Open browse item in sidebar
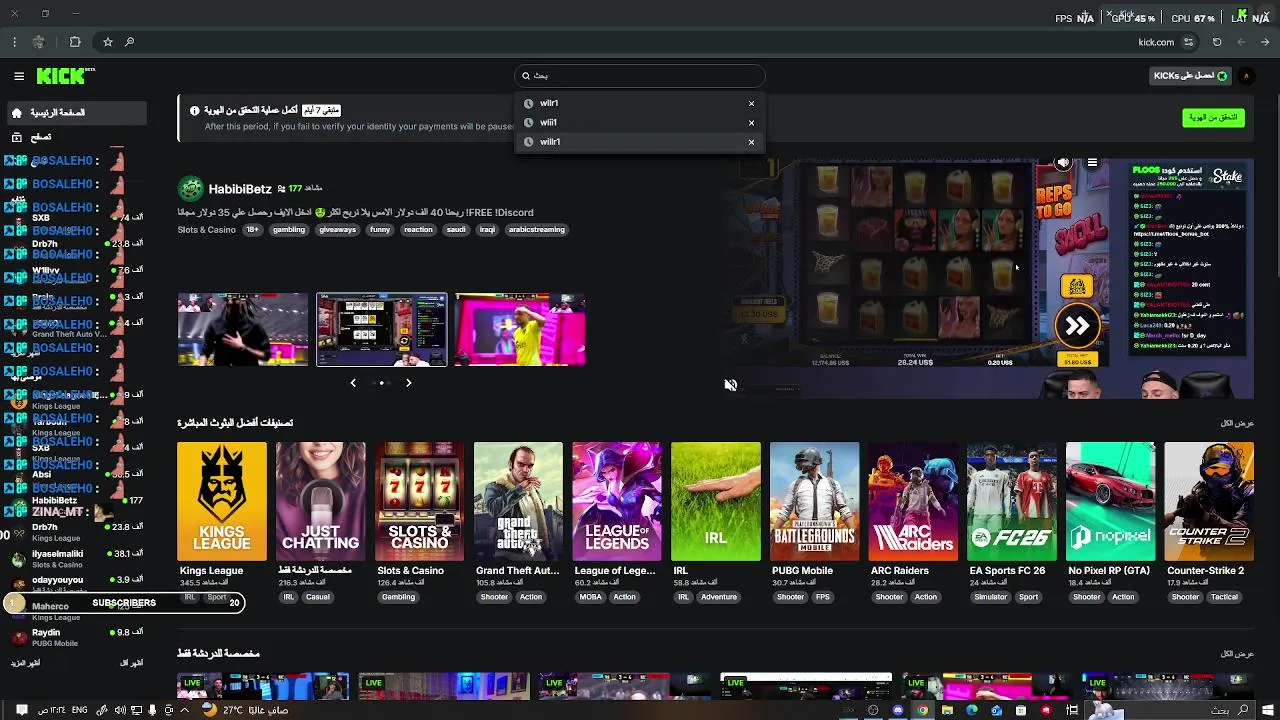The width and height of the screenshot is (1280, 720). 75,137
